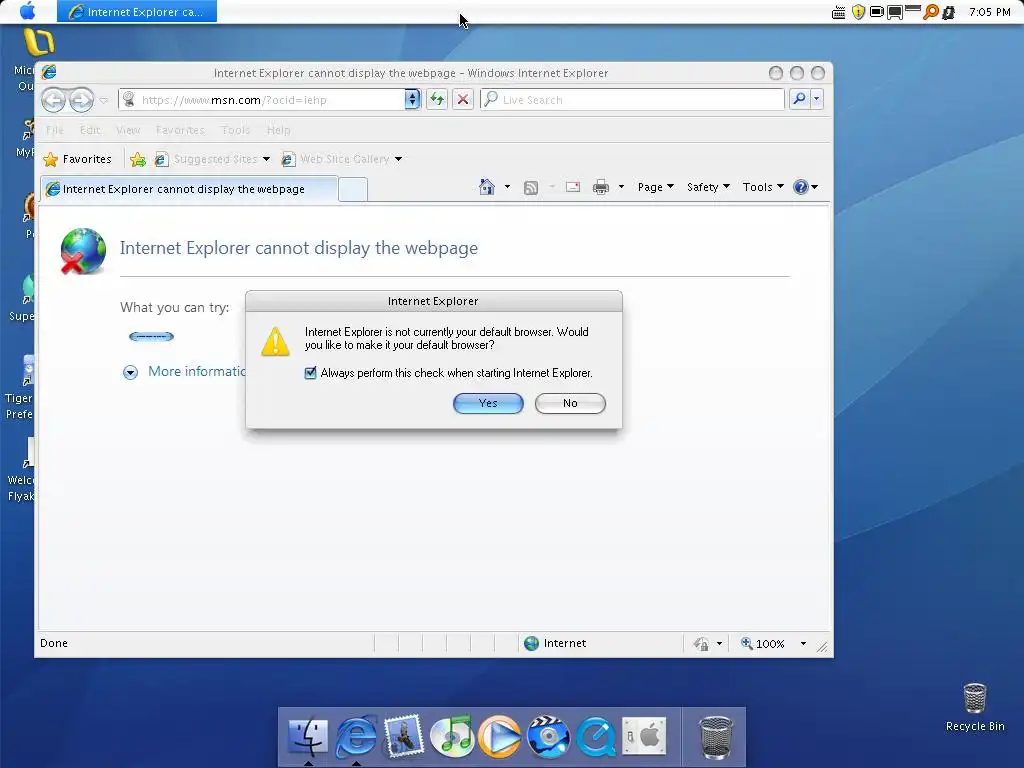Click the Recycle Bin desktop icon
The width and height of the screenshot is (1024, 768).
coord(975,707)
